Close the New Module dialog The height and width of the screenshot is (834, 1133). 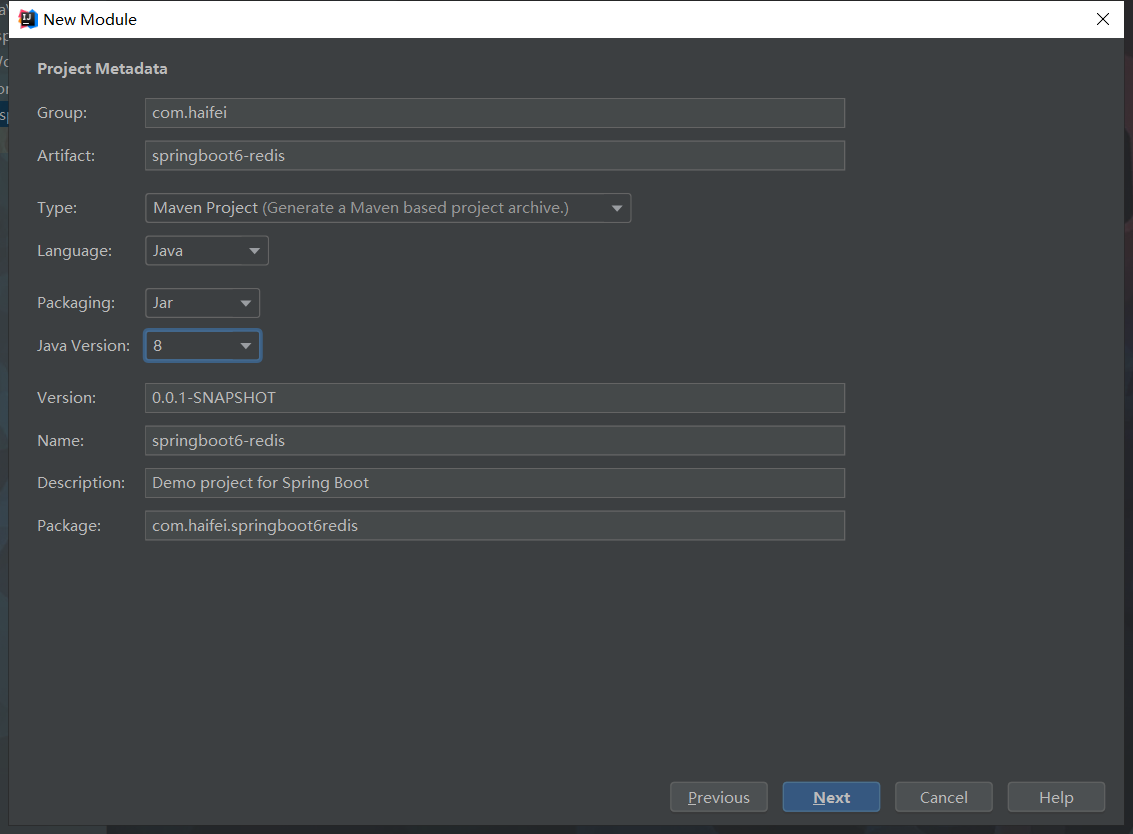point(1102,19)
